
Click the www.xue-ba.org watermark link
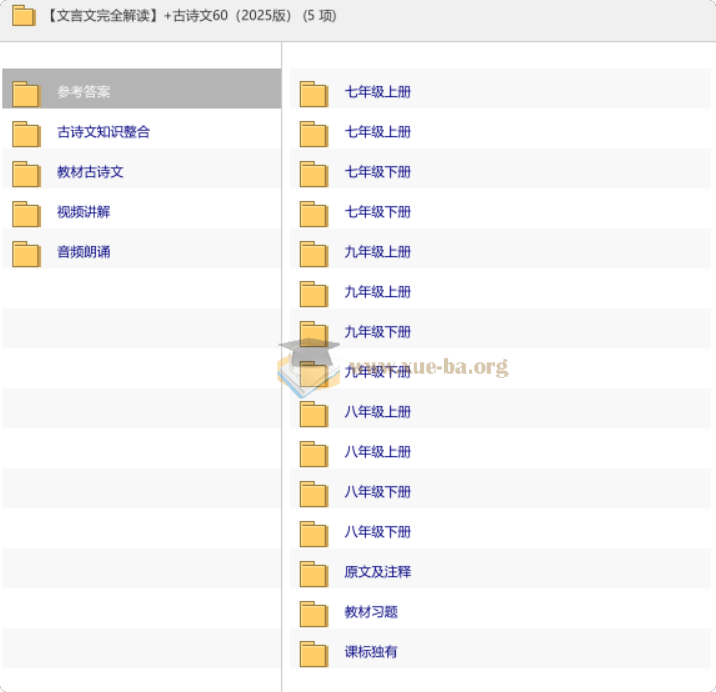tap(428, 367)
